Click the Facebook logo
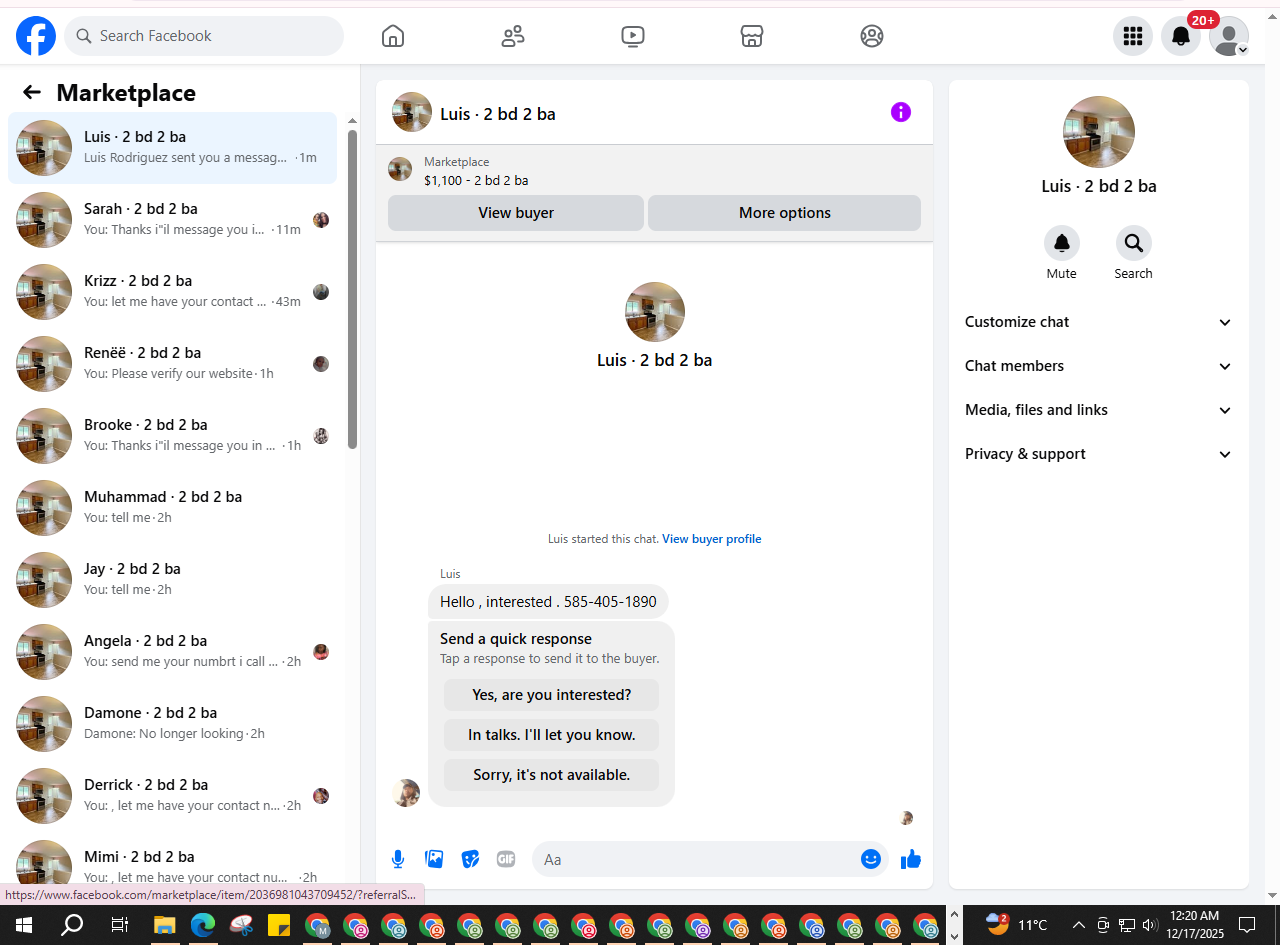1280x945 pixels. click(x=36, y=36)
